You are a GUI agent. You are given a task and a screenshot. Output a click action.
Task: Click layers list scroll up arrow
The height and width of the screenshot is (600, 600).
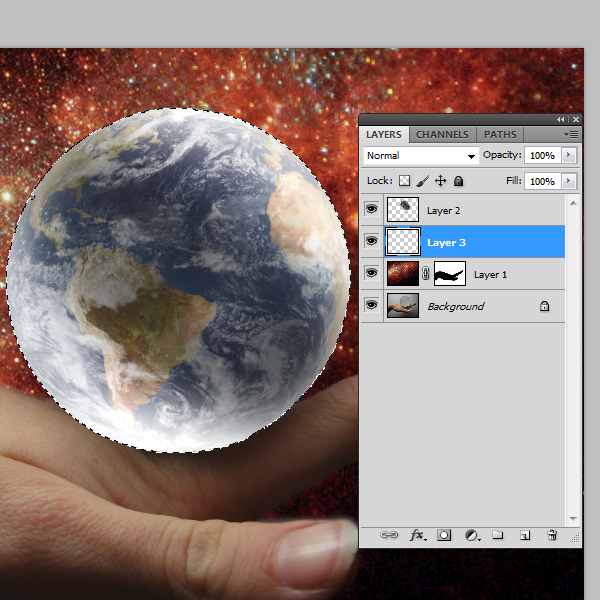click(573, 203)
